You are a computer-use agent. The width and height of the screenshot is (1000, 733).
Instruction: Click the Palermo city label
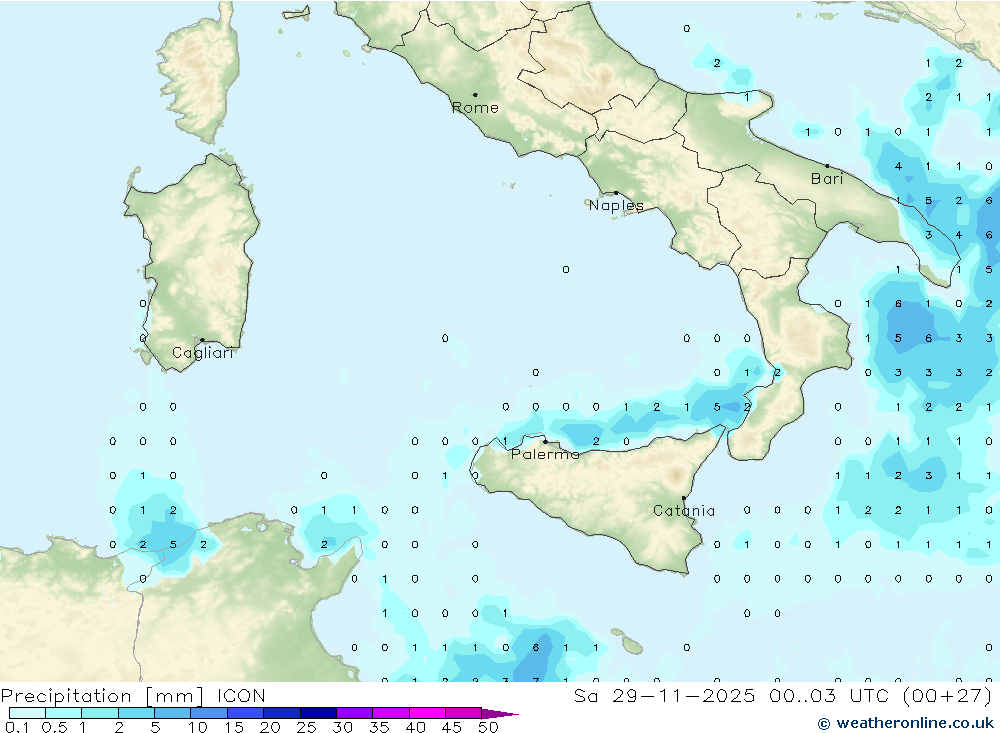click(x=545, y=454)
